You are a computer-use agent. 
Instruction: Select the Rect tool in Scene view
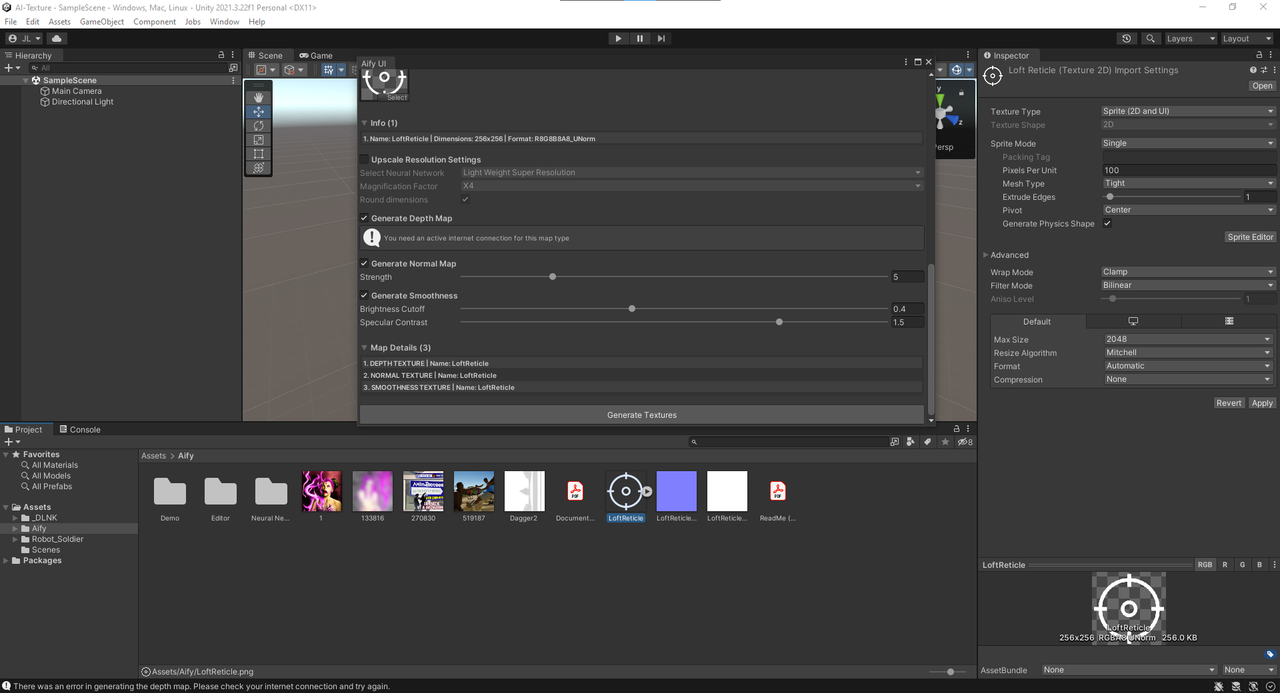tap(258, 154)
